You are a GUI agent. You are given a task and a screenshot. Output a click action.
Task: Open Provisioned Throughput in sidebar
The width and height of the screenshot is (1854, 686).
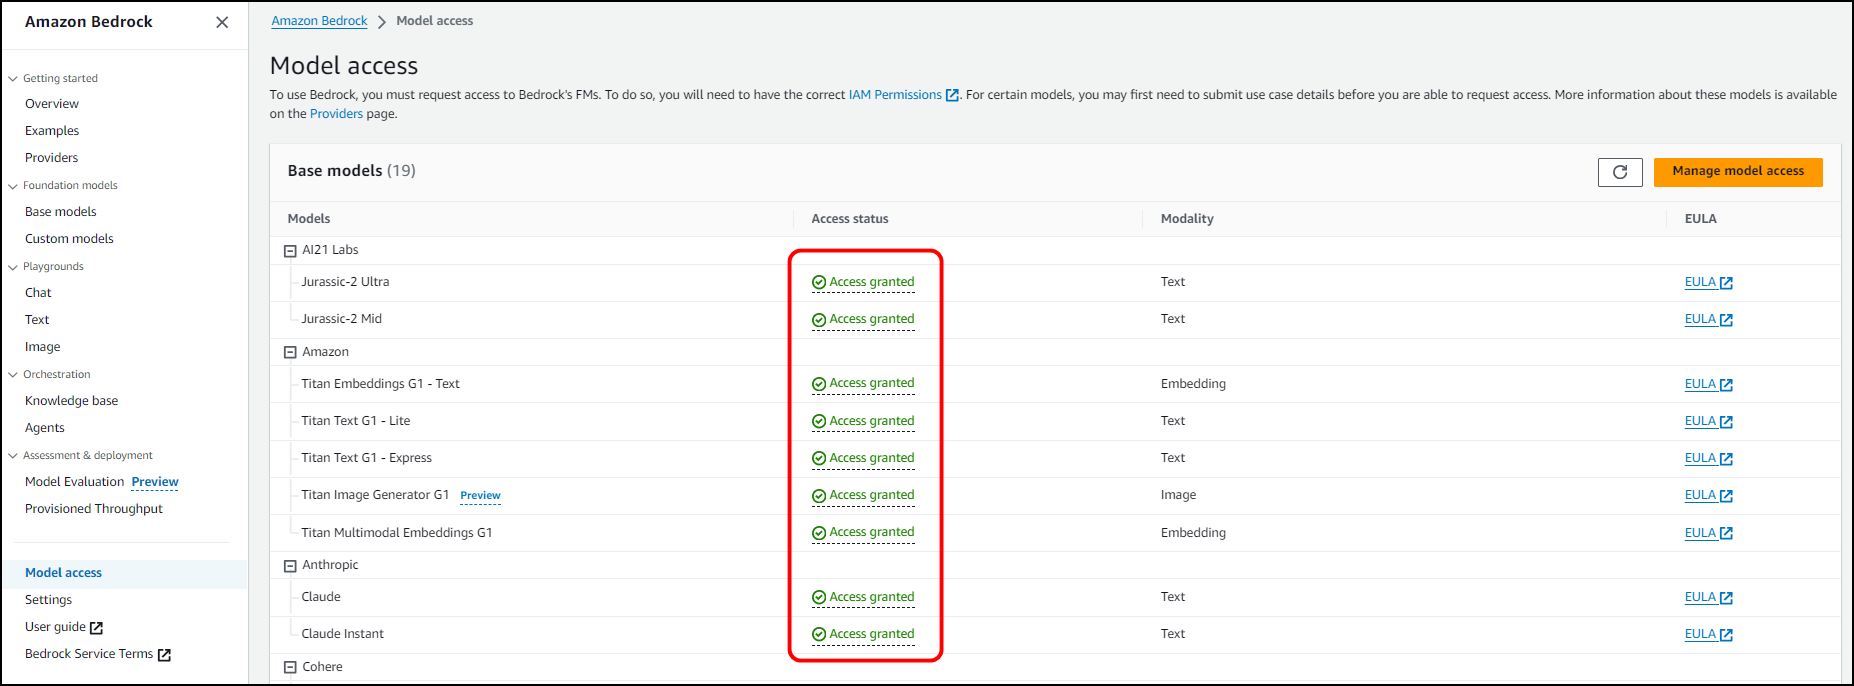coord(94,509)
